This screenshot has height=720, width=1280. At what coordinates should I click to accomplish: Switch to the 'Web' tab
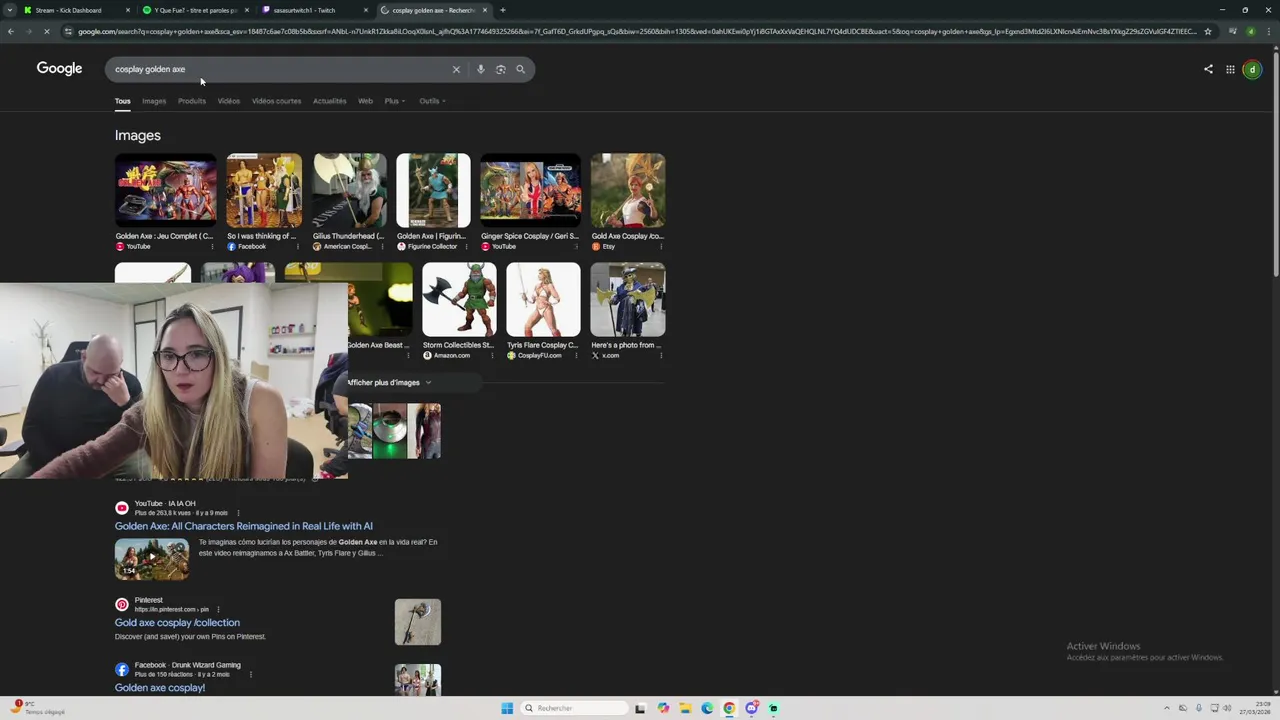(365, 101)
